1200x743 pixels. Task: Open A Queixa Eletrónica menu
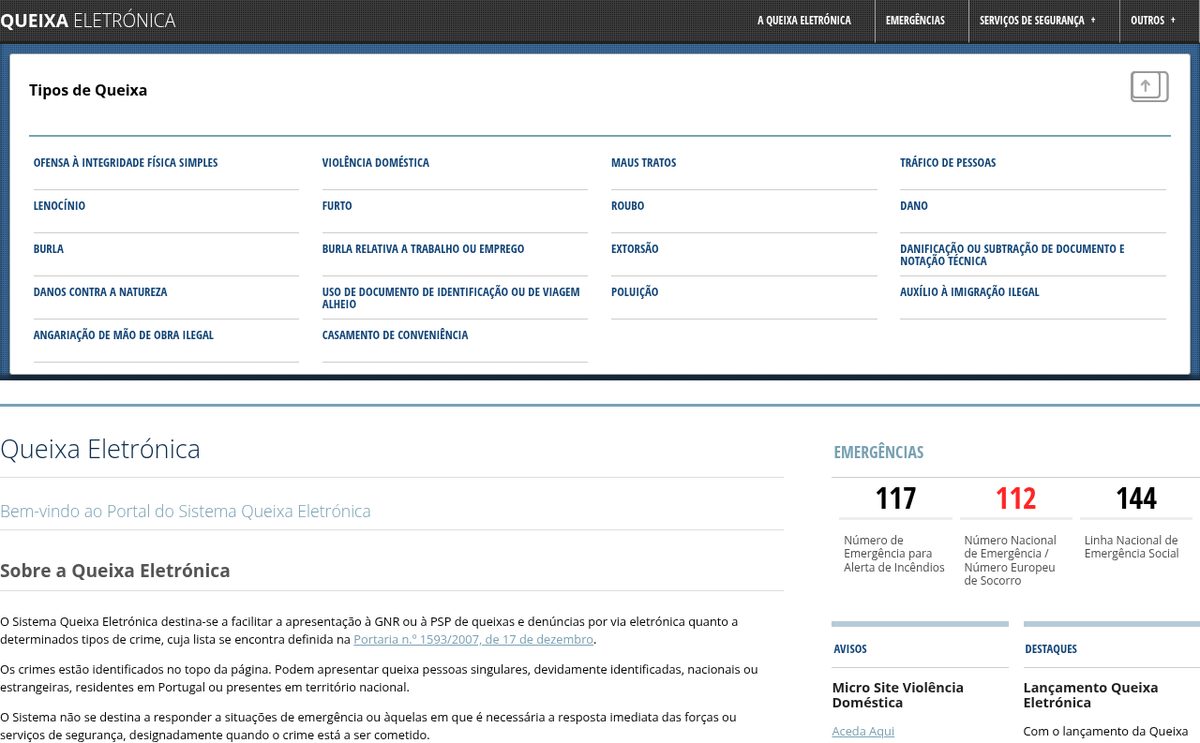click(x=804, y=20)
